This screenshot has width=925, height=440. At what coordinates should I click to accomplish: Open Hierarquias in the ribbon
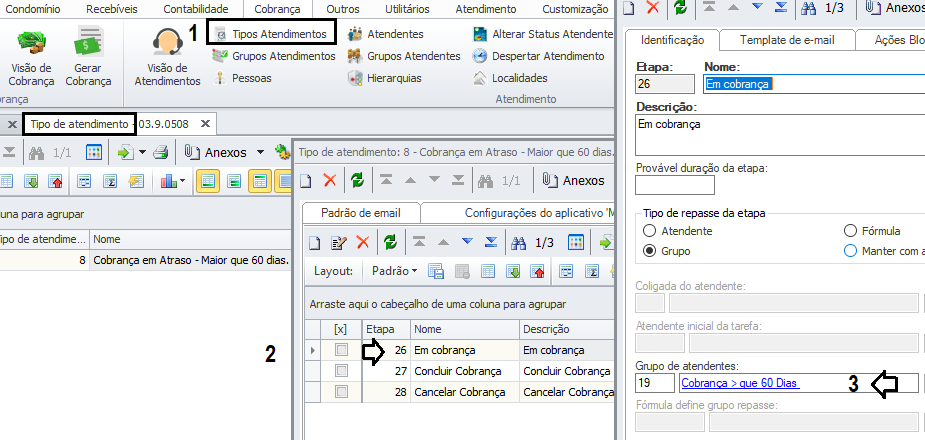point(385,78)
